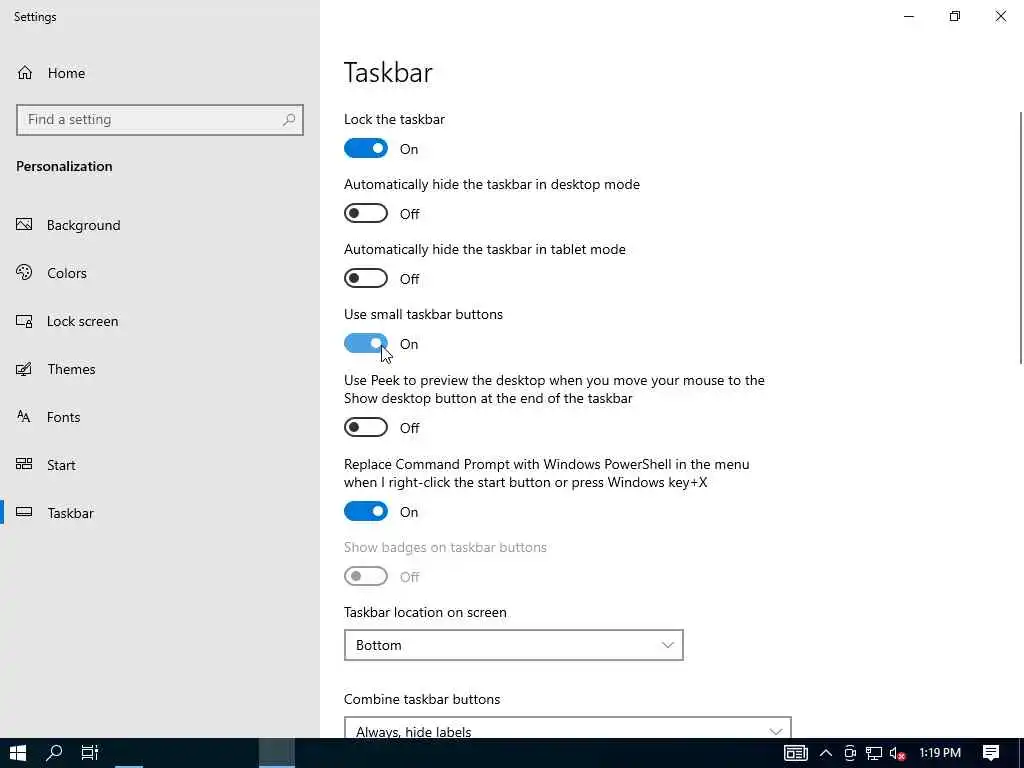Open the Lock screen icon in sidebar
Image resolution: width=1024 pixels, height=768 pixels.
point(24,321)
